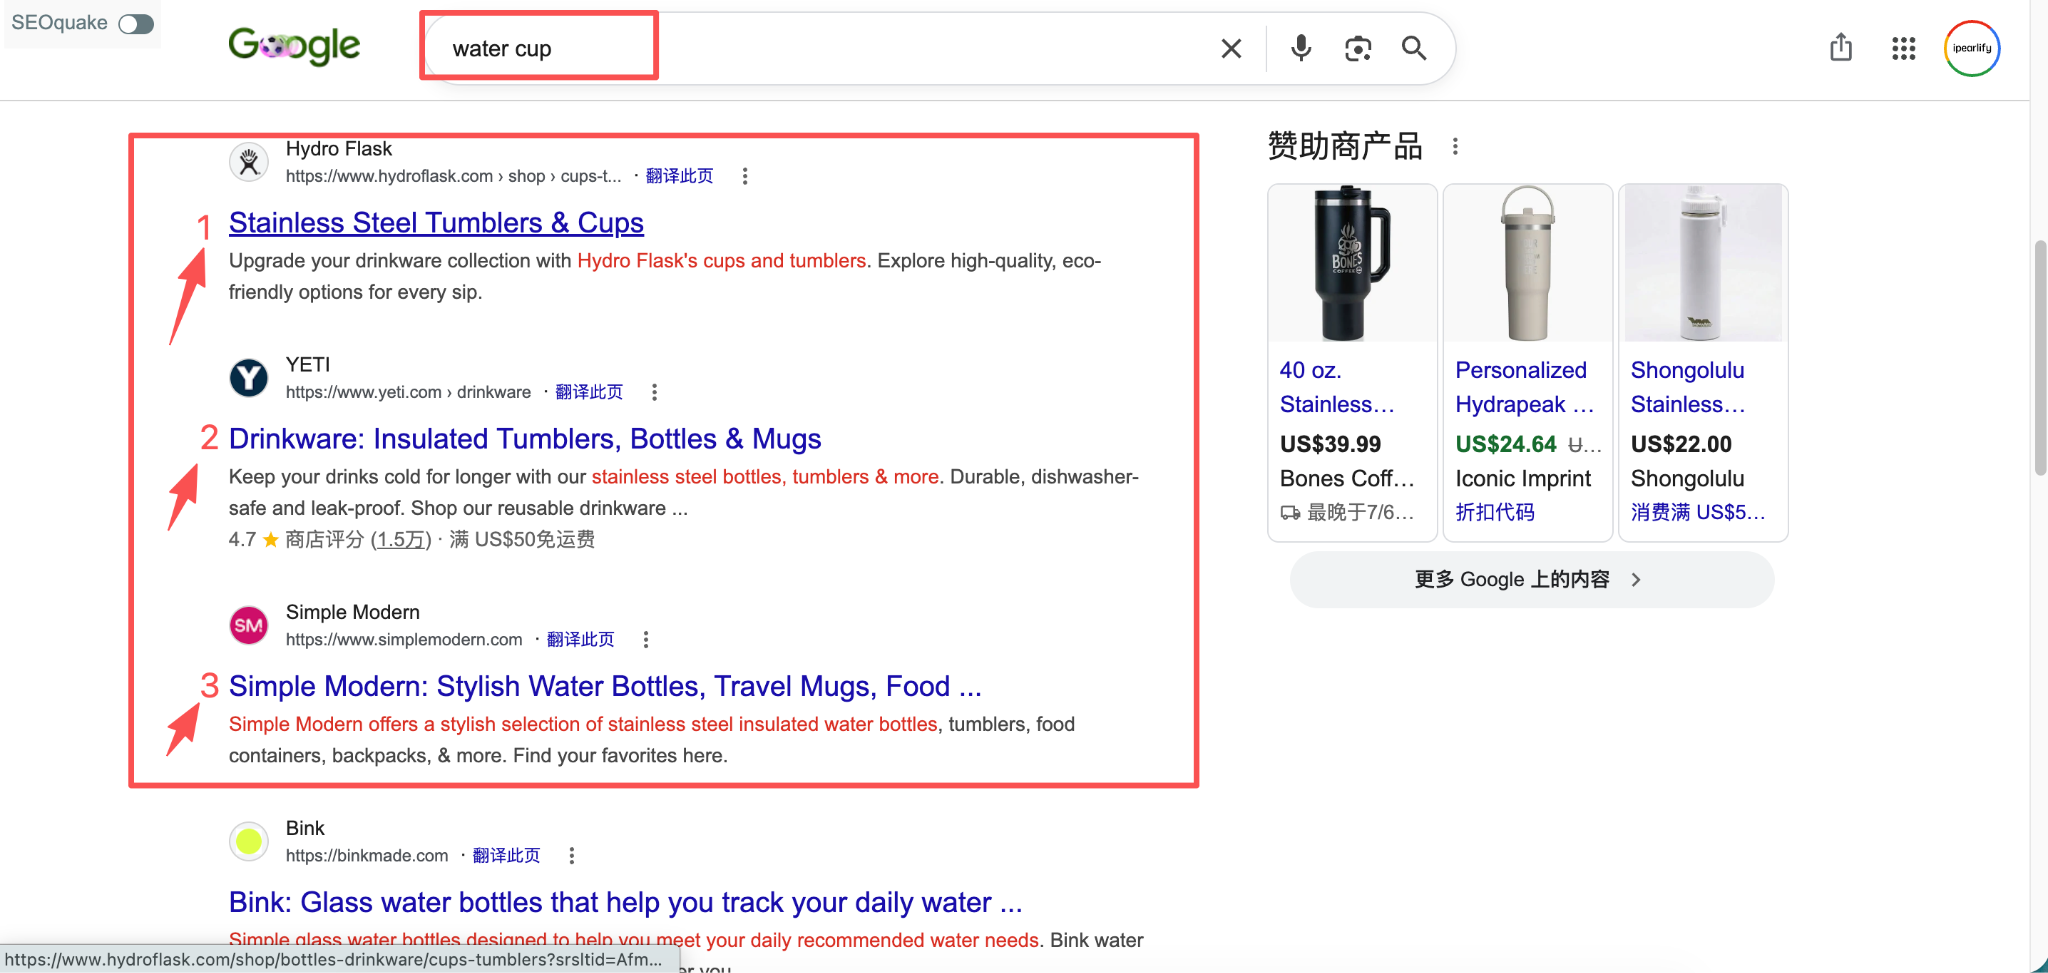This screenshot has height=973, width=2048.
Task: Click the Bink favicon icon
Action: coord(249,841)
